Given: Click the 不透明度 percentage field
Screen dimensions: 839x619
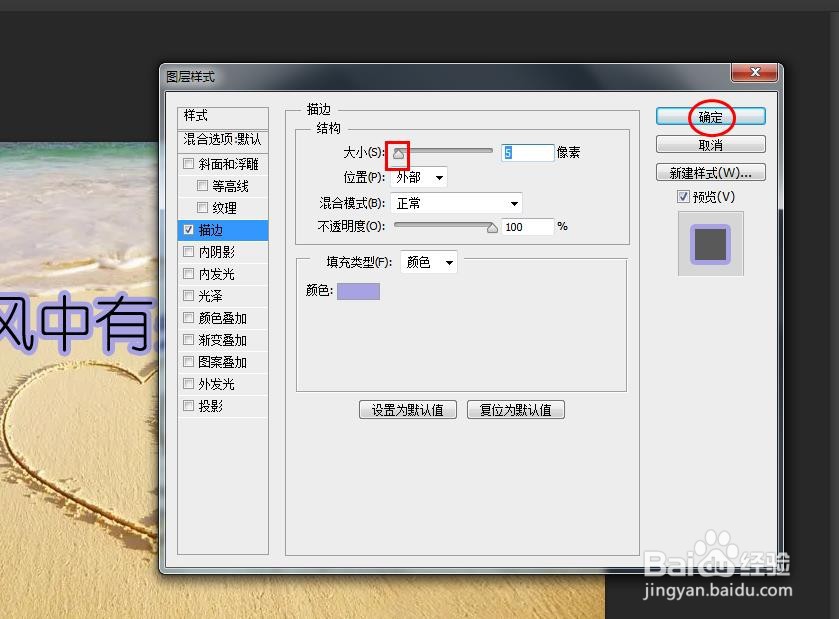Looking at the screenshot, I should click(528, 227).
